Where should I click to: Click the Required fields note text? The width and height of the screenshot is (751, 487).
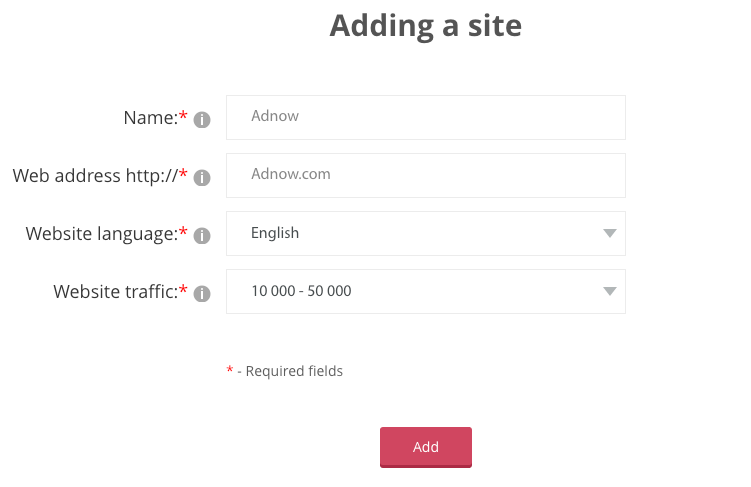(294, 371)
